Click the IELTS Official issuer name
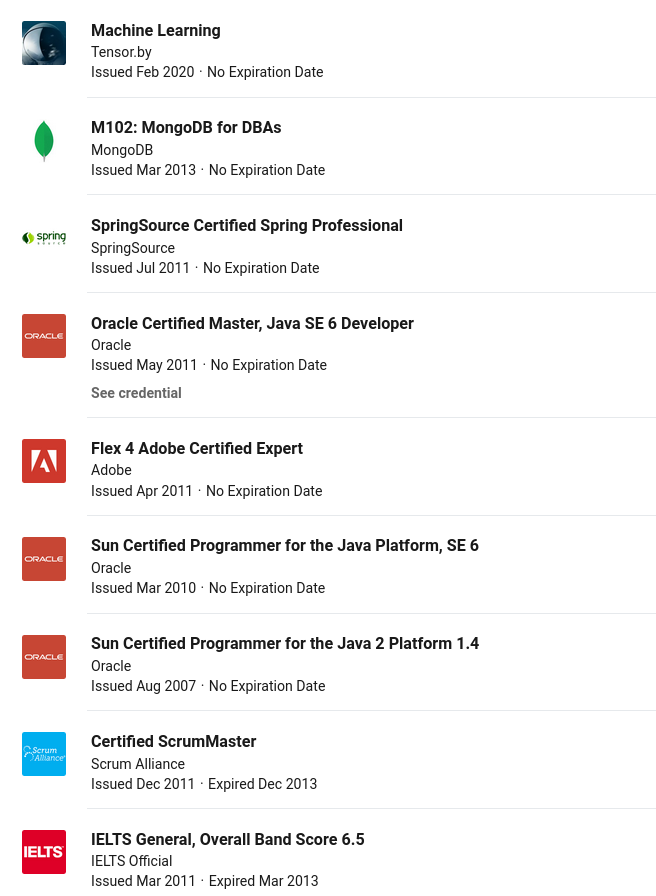This screenshot has height=896, width=656. coord(132,861)
